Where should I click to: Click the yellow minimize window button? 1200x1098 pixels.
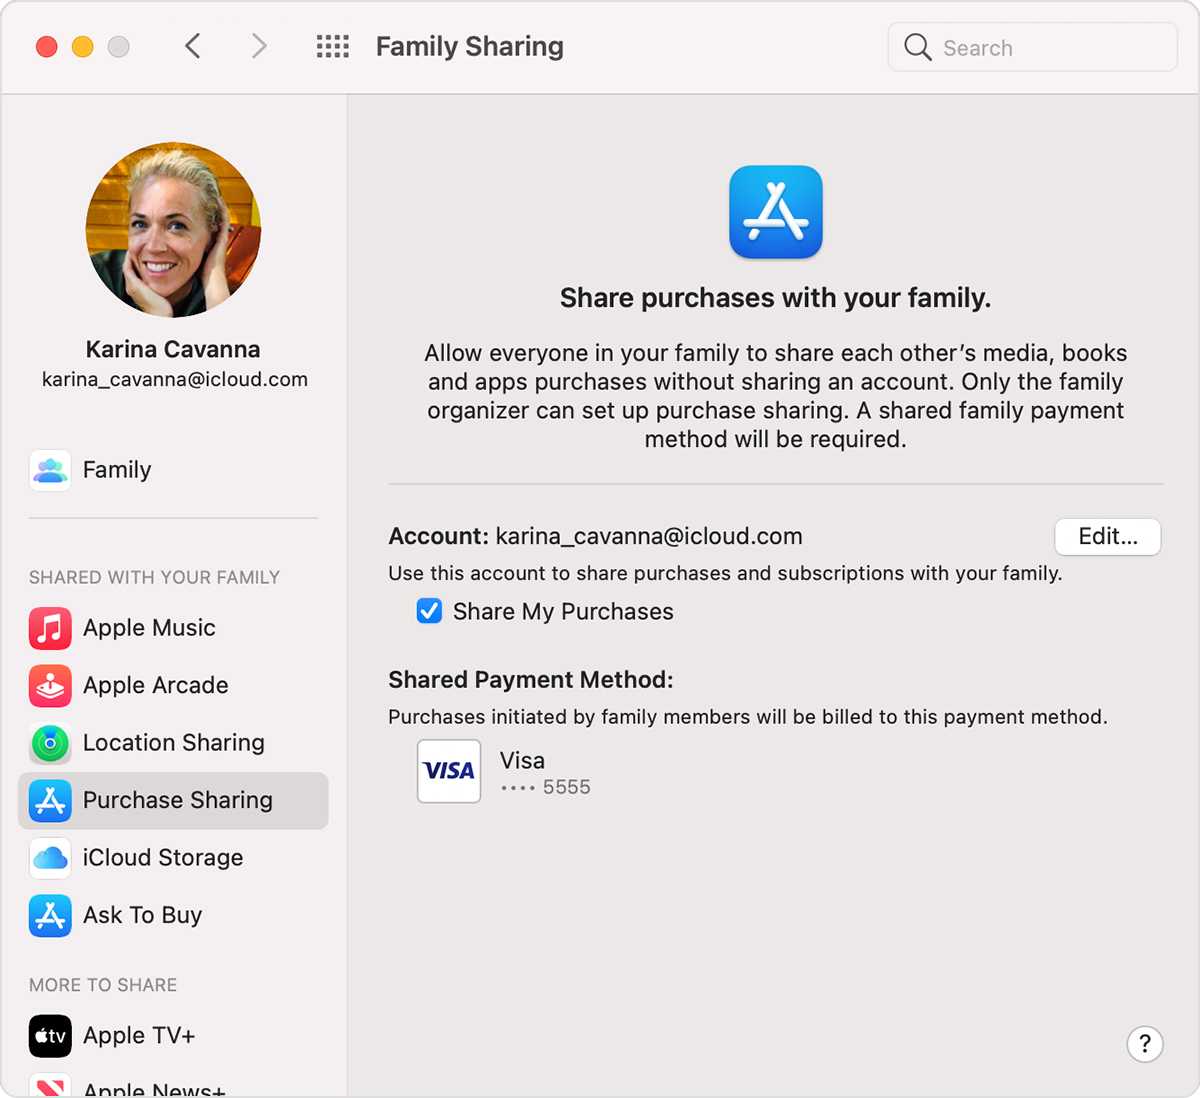tap(83, 47)
